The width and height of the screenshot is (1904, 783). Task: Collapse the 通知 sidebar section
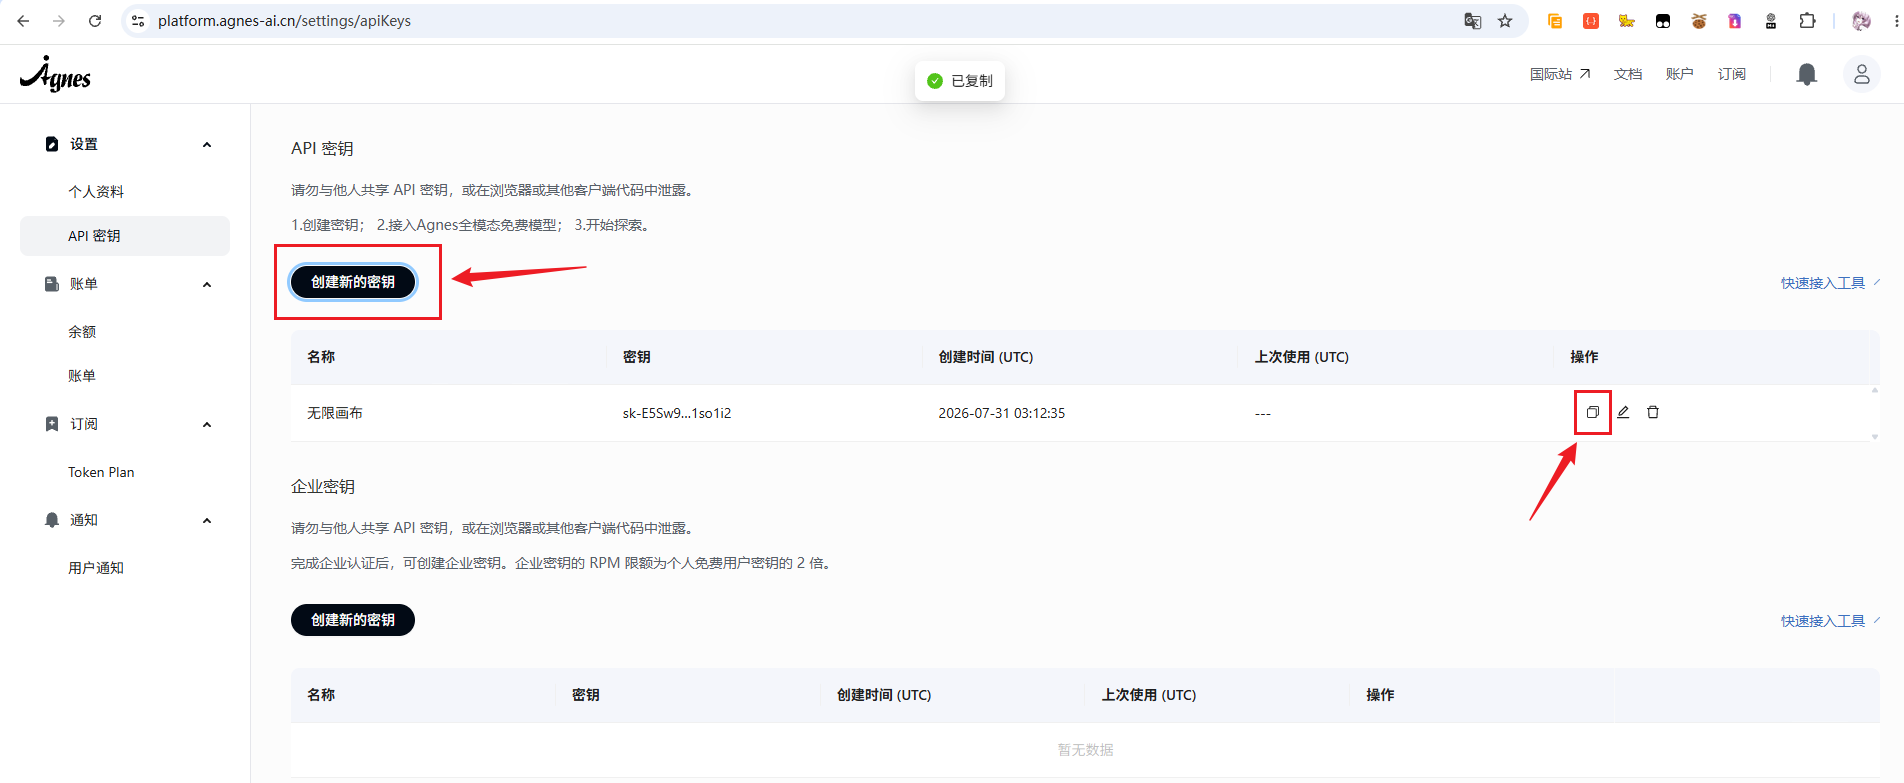click(x=207, y=520)
